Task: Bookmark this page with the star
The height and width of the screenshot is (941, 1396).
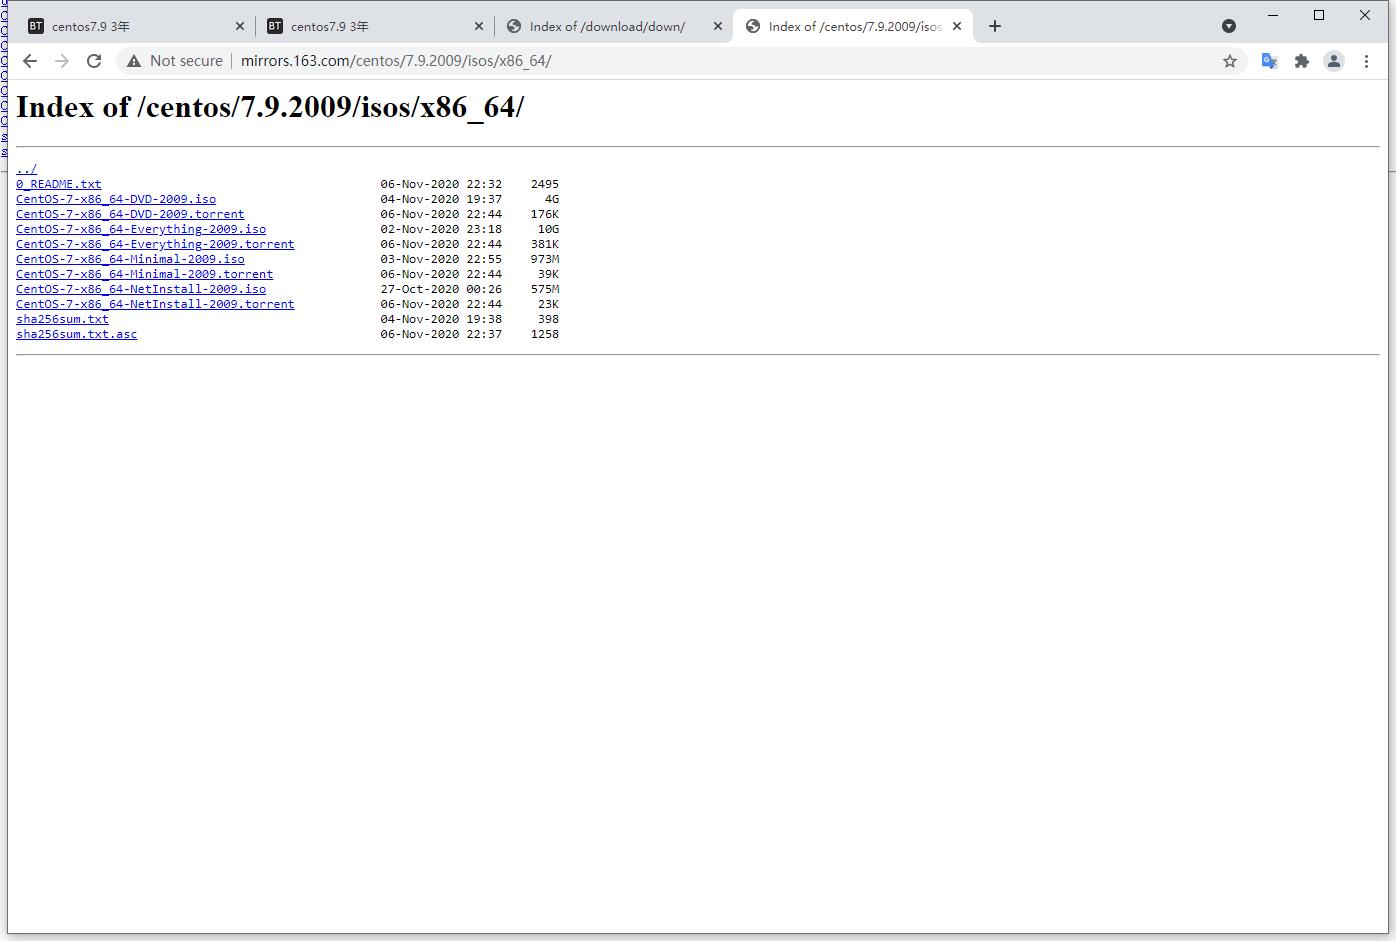Action: point(1230,61)
